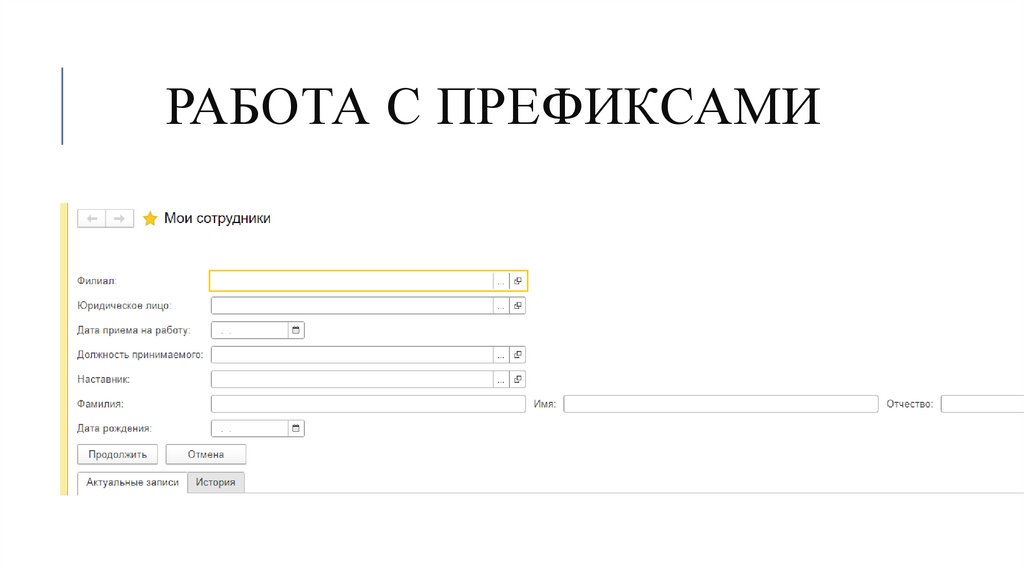Click the Филиал: label
1024x574 pixels.
tap(97, 281)
